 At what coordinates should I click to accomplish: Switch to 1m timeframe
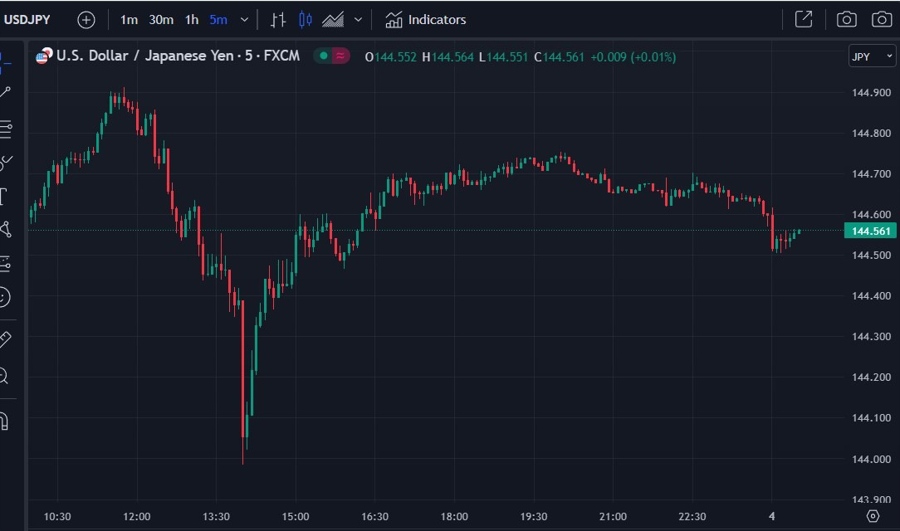click(x=129, y=20)
